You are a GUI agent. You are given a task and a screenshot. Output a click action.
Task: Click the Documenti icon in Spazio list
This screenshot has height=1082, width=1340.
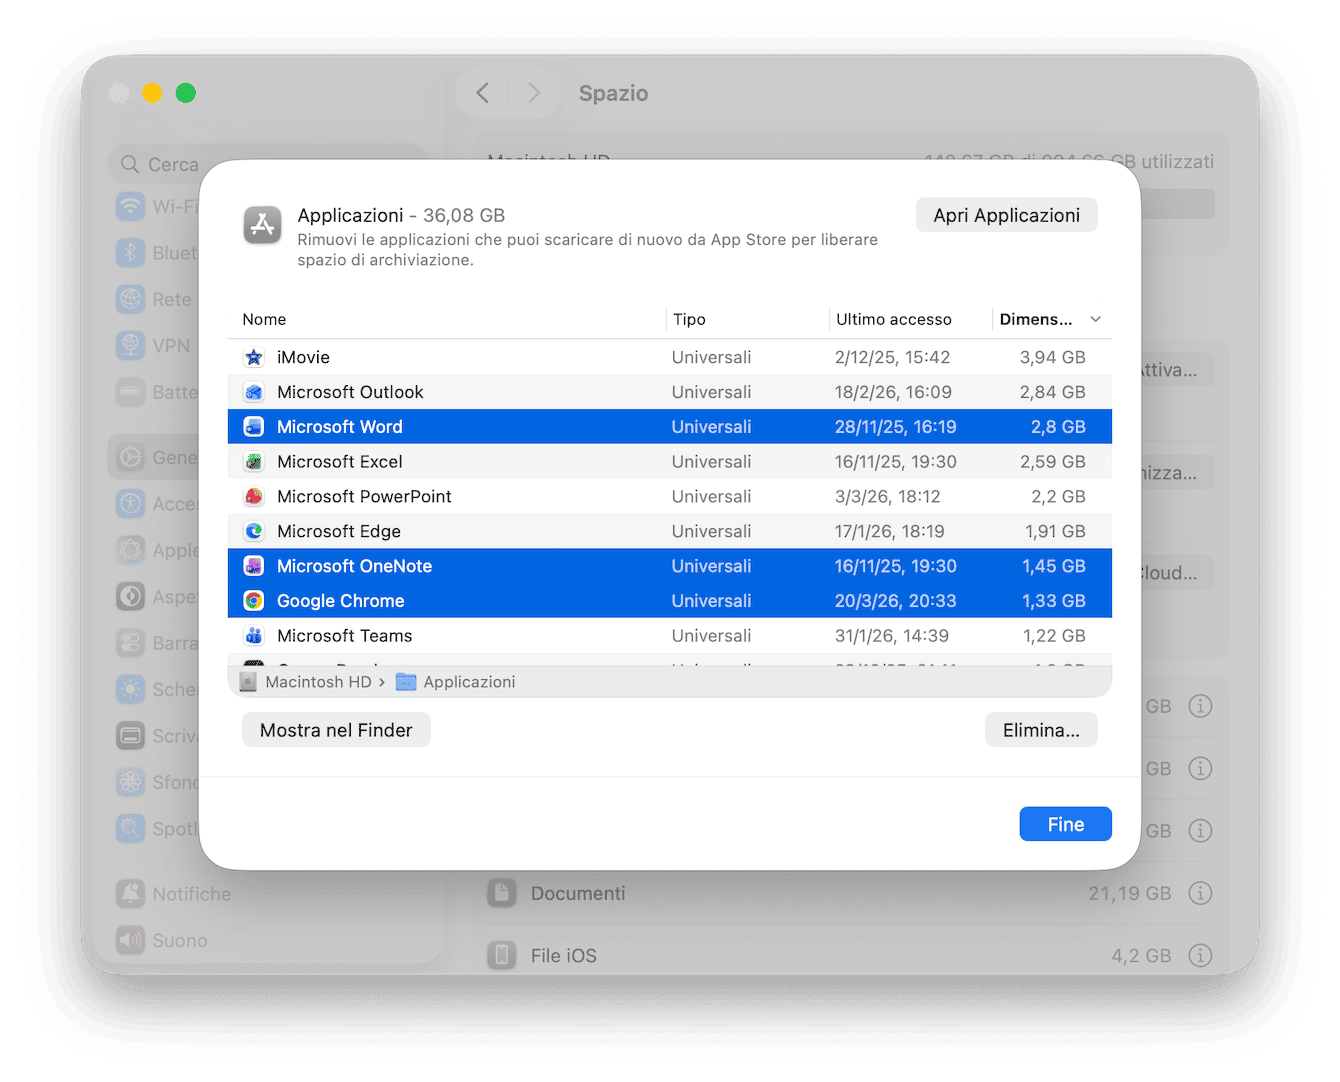tap(502, 893)
